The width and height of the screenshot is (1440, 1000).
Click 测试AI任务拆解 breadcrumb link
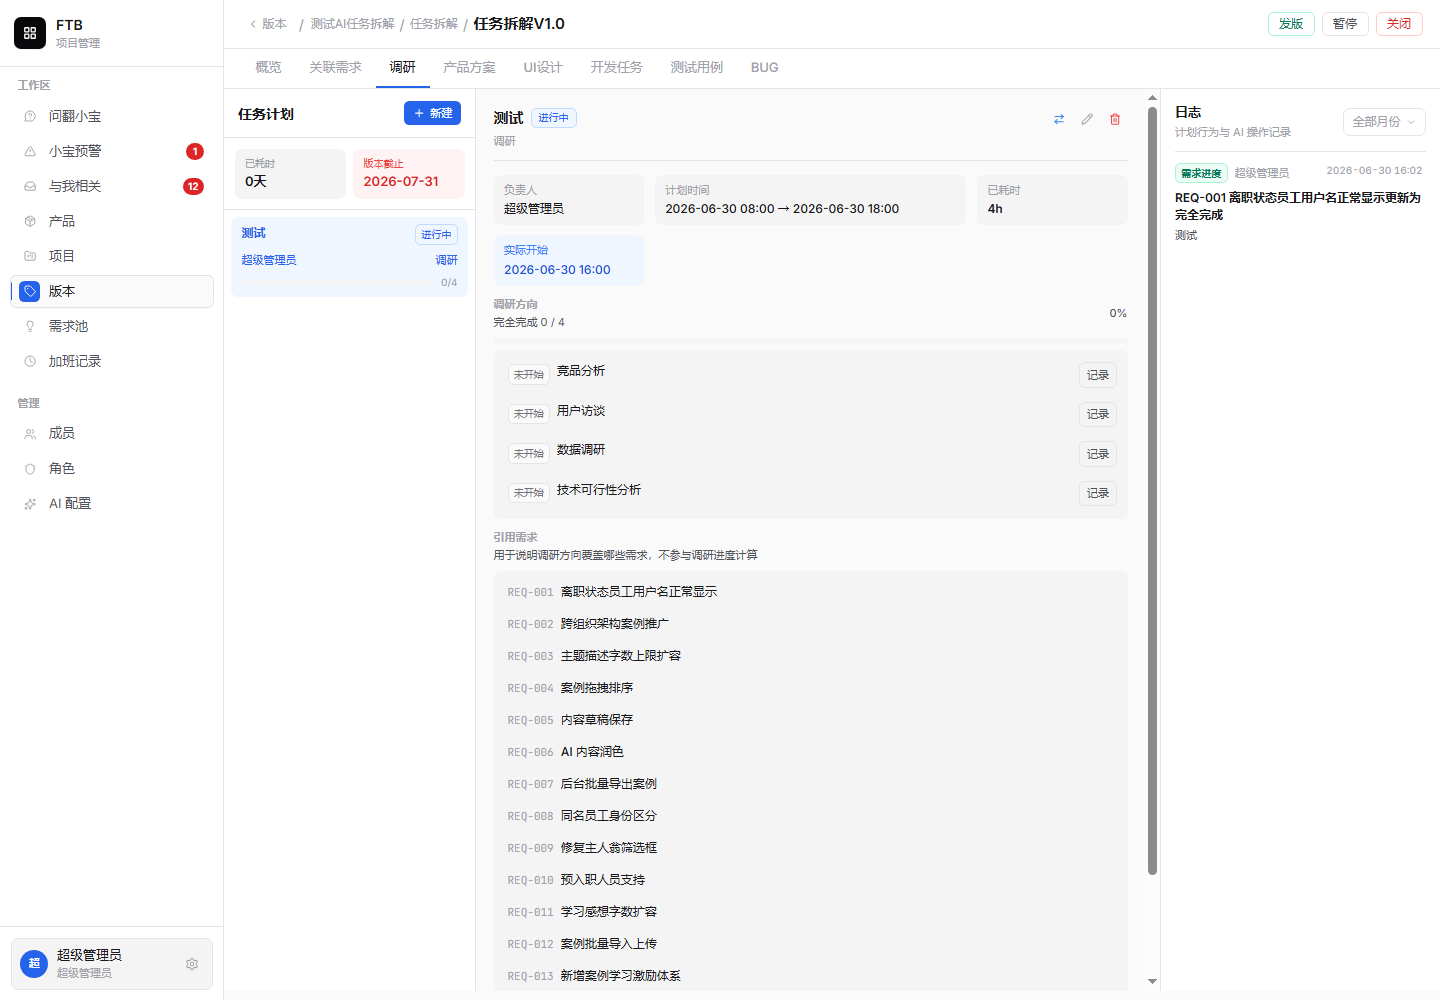(352, 24)
